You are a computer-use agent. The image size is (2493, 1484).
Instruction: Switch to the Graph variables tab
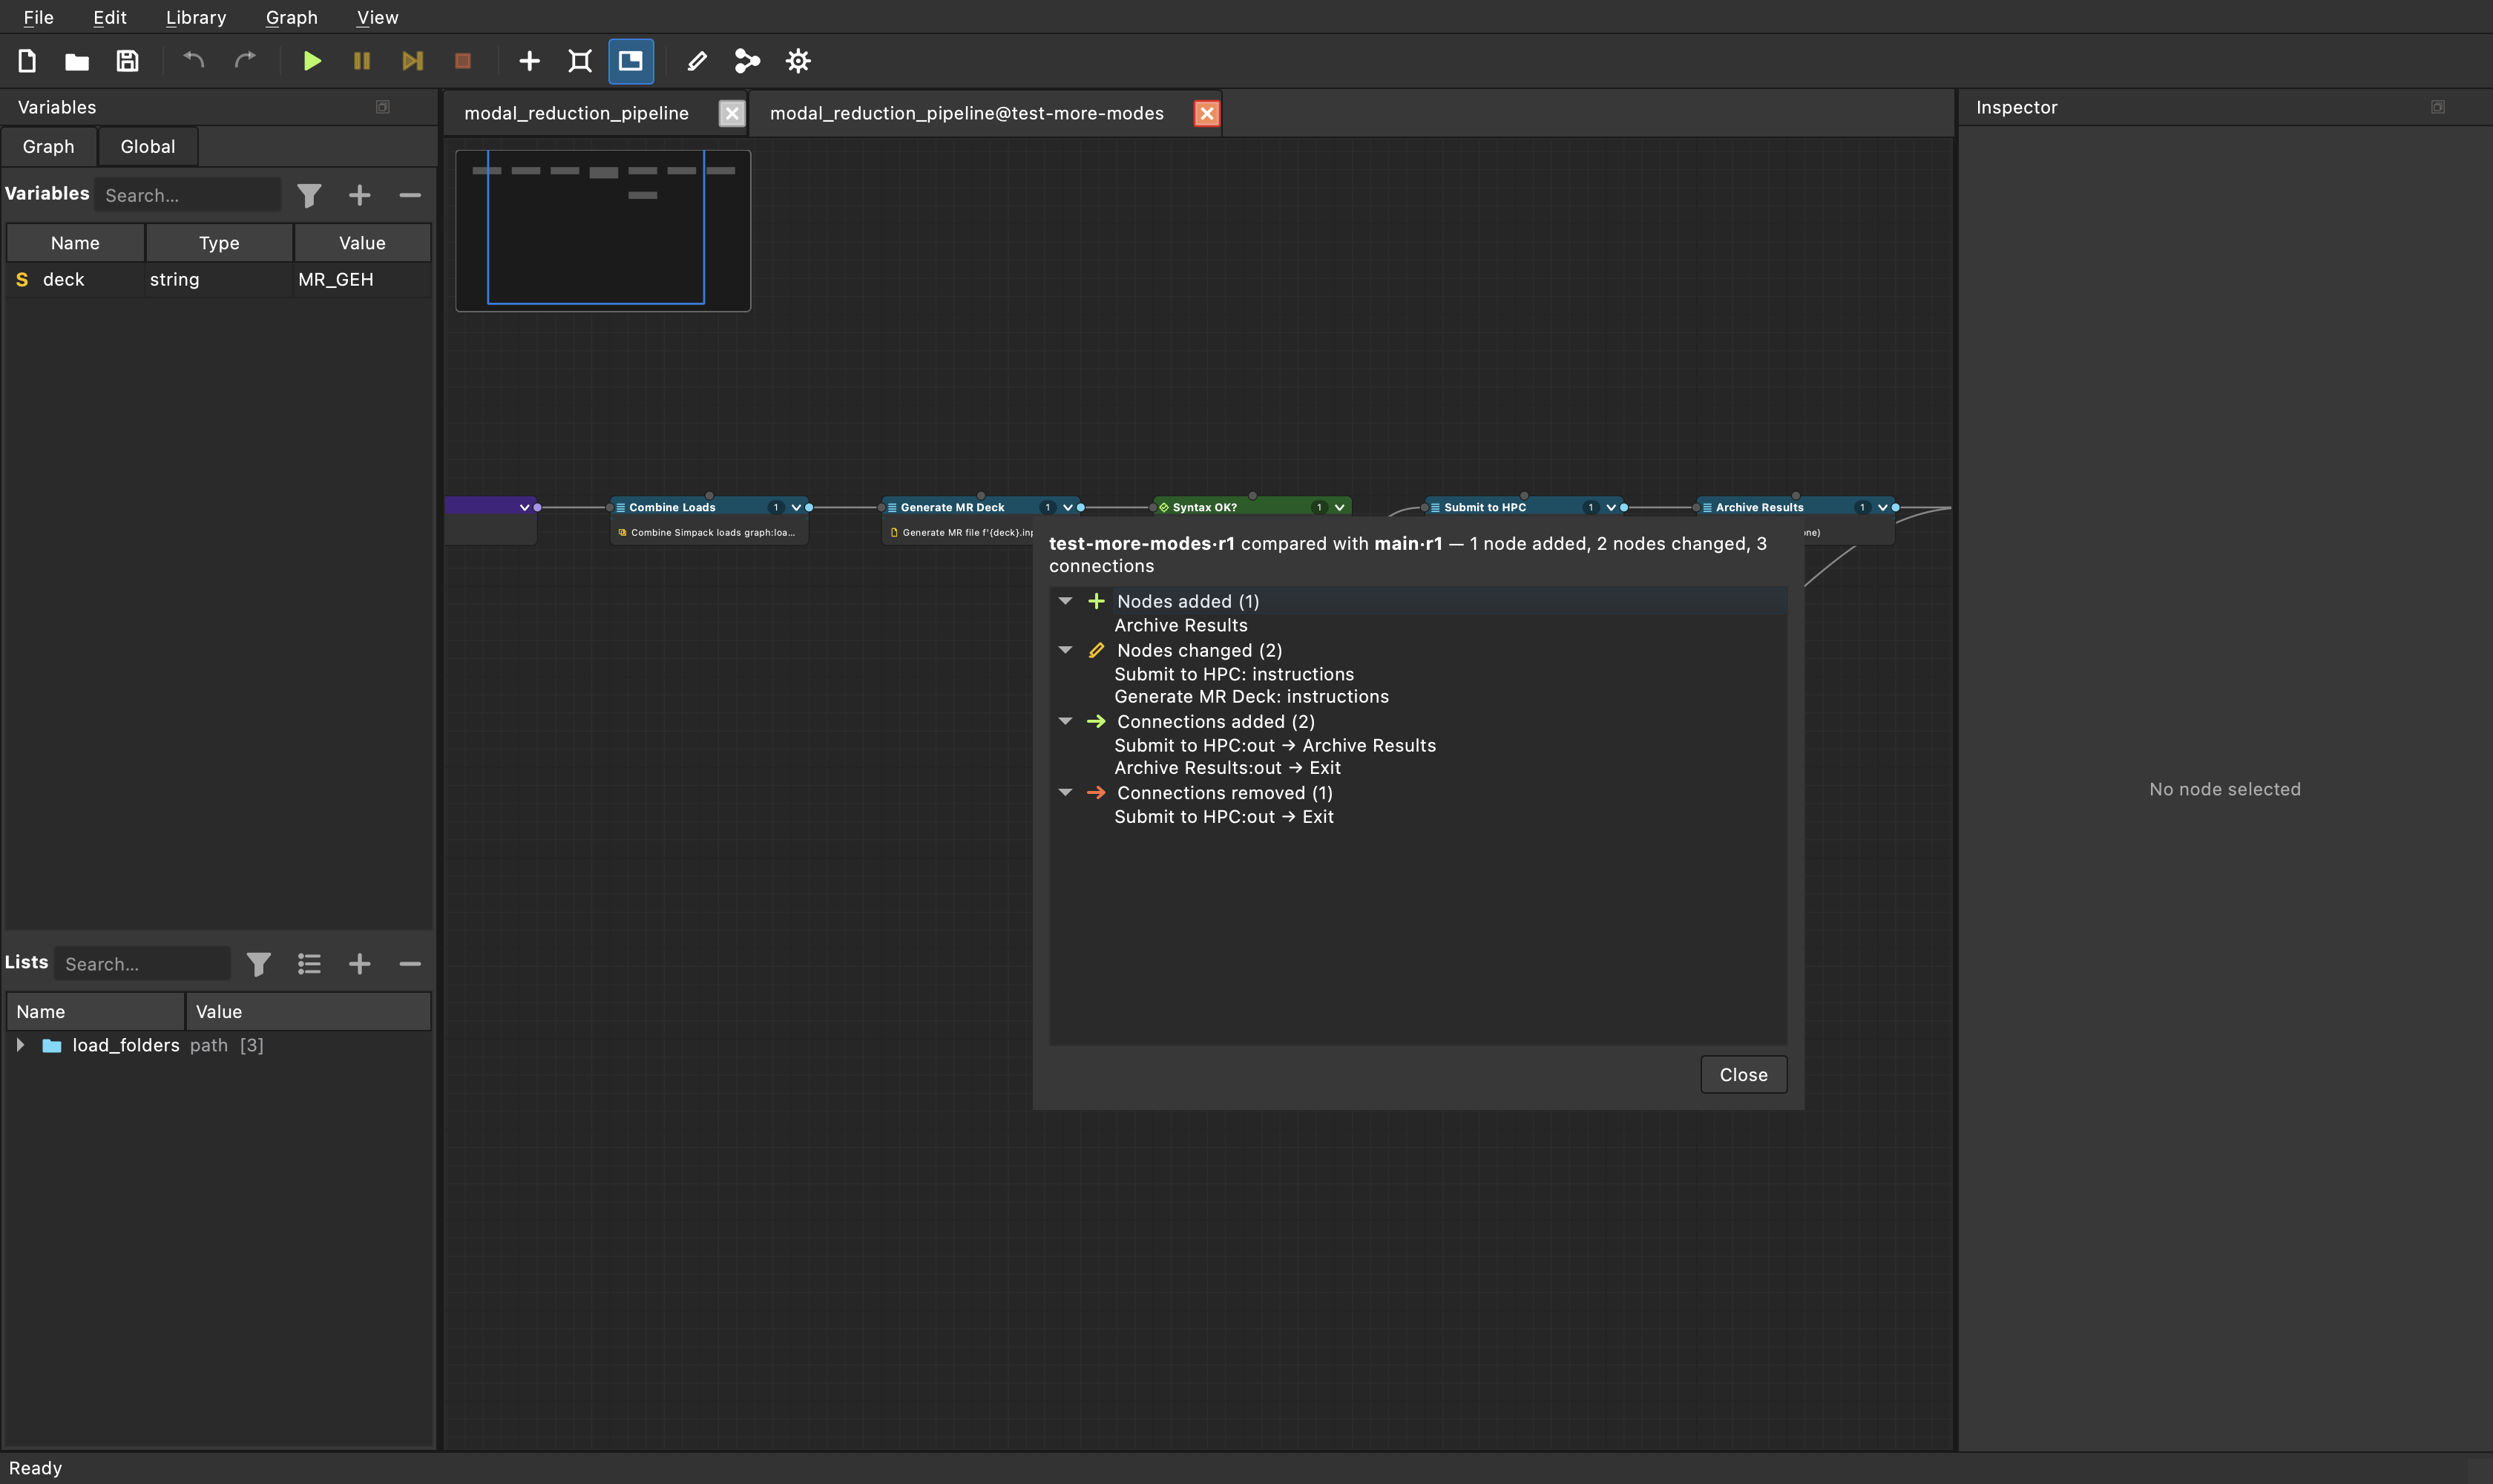[x=48, y=146]
